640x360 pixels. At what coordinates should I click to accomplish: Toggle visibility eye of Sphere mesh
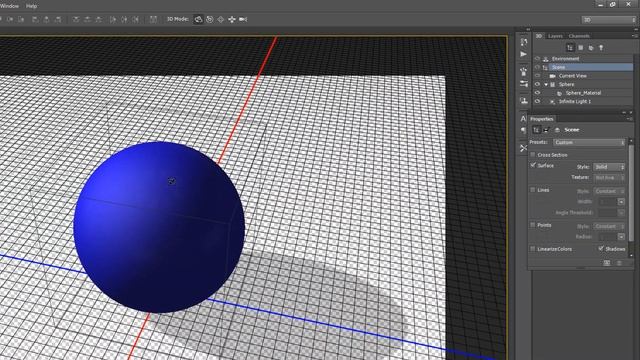(x=537, y=84)
